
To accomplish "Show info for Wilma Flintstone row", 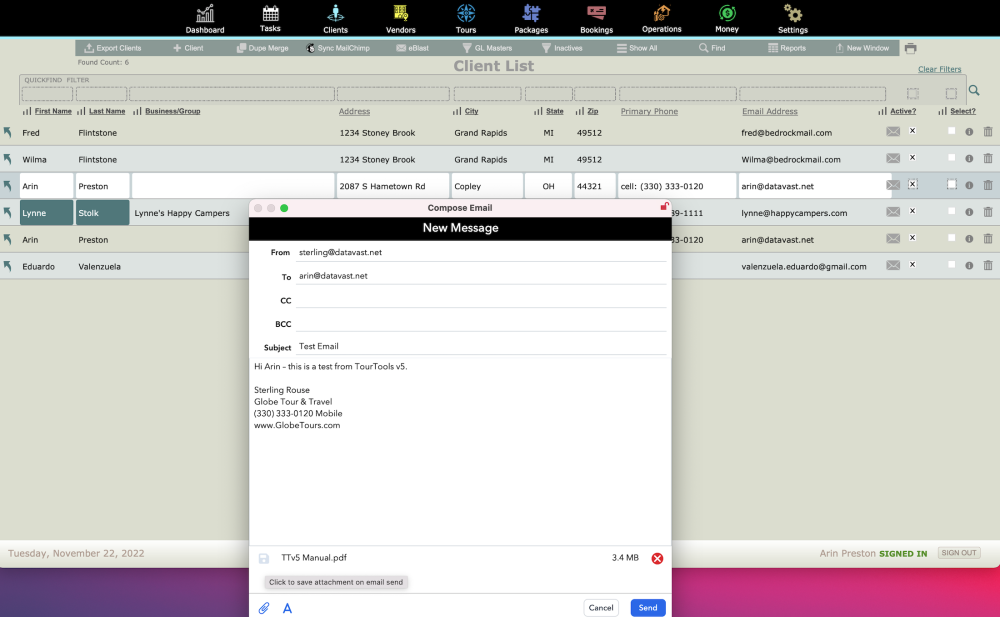I will [969, 158].
